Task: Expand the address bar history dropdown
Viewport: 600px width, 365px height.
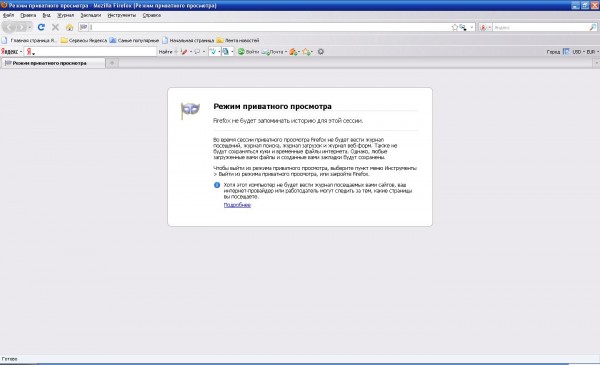Action: pos(471,27)
